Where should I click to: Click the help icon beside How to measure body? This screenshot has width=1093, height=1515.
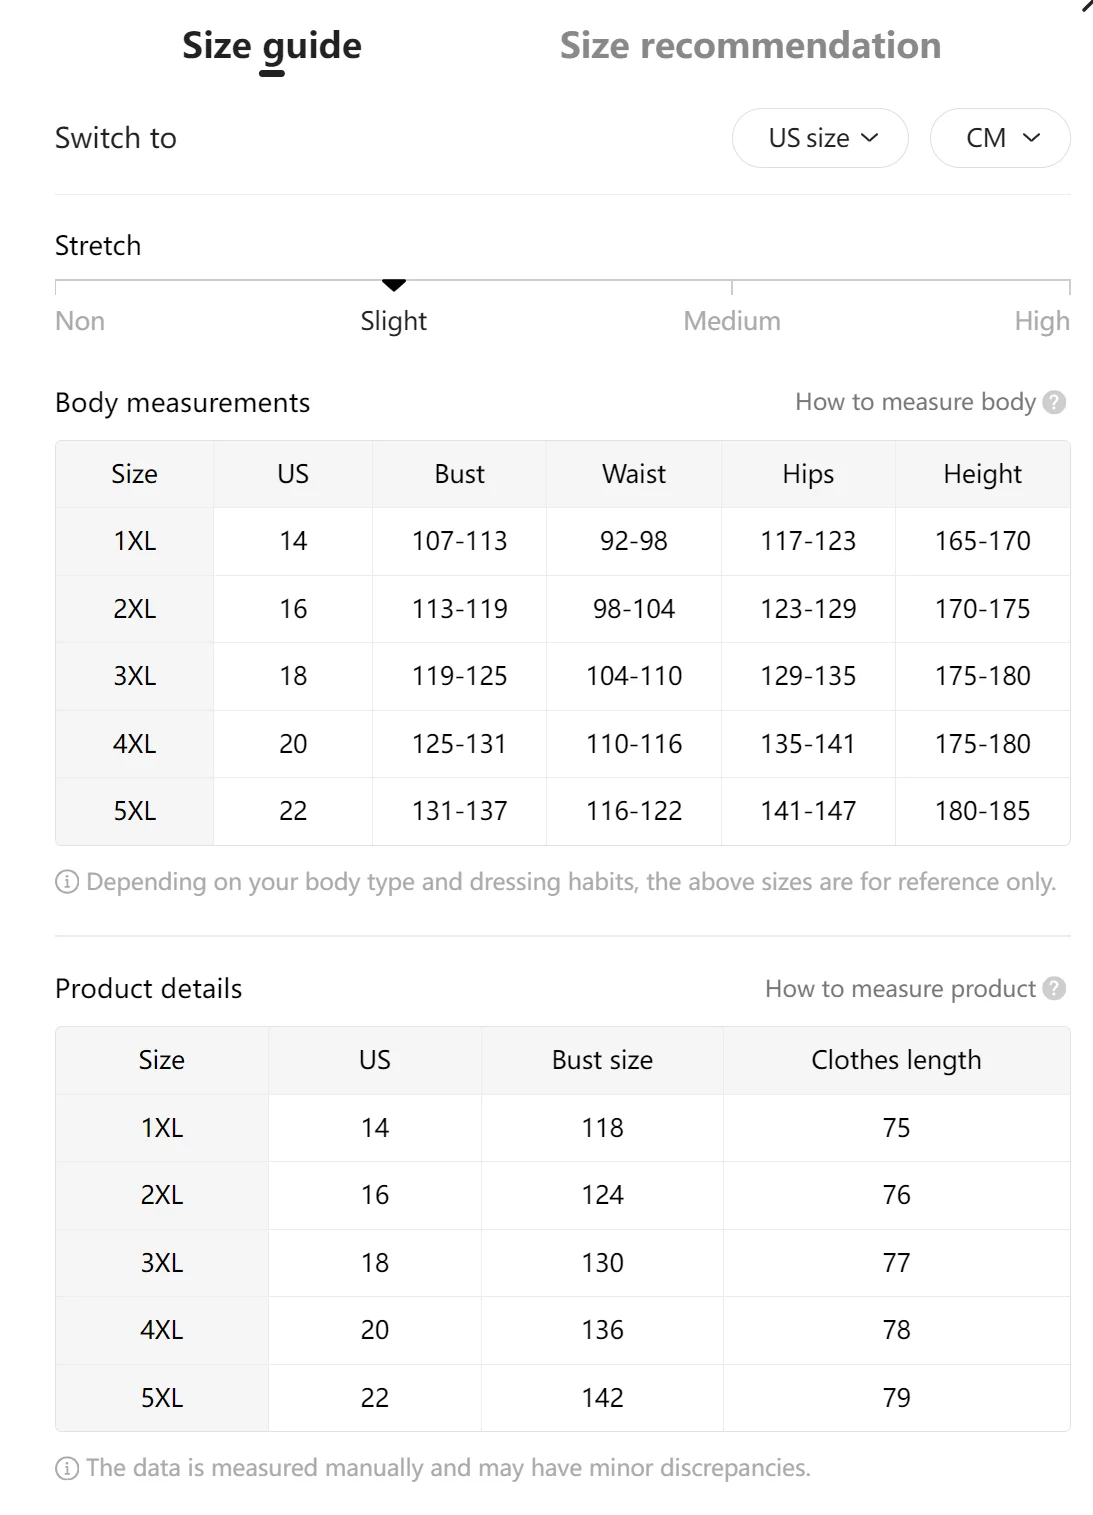[x=1054, y=402]
